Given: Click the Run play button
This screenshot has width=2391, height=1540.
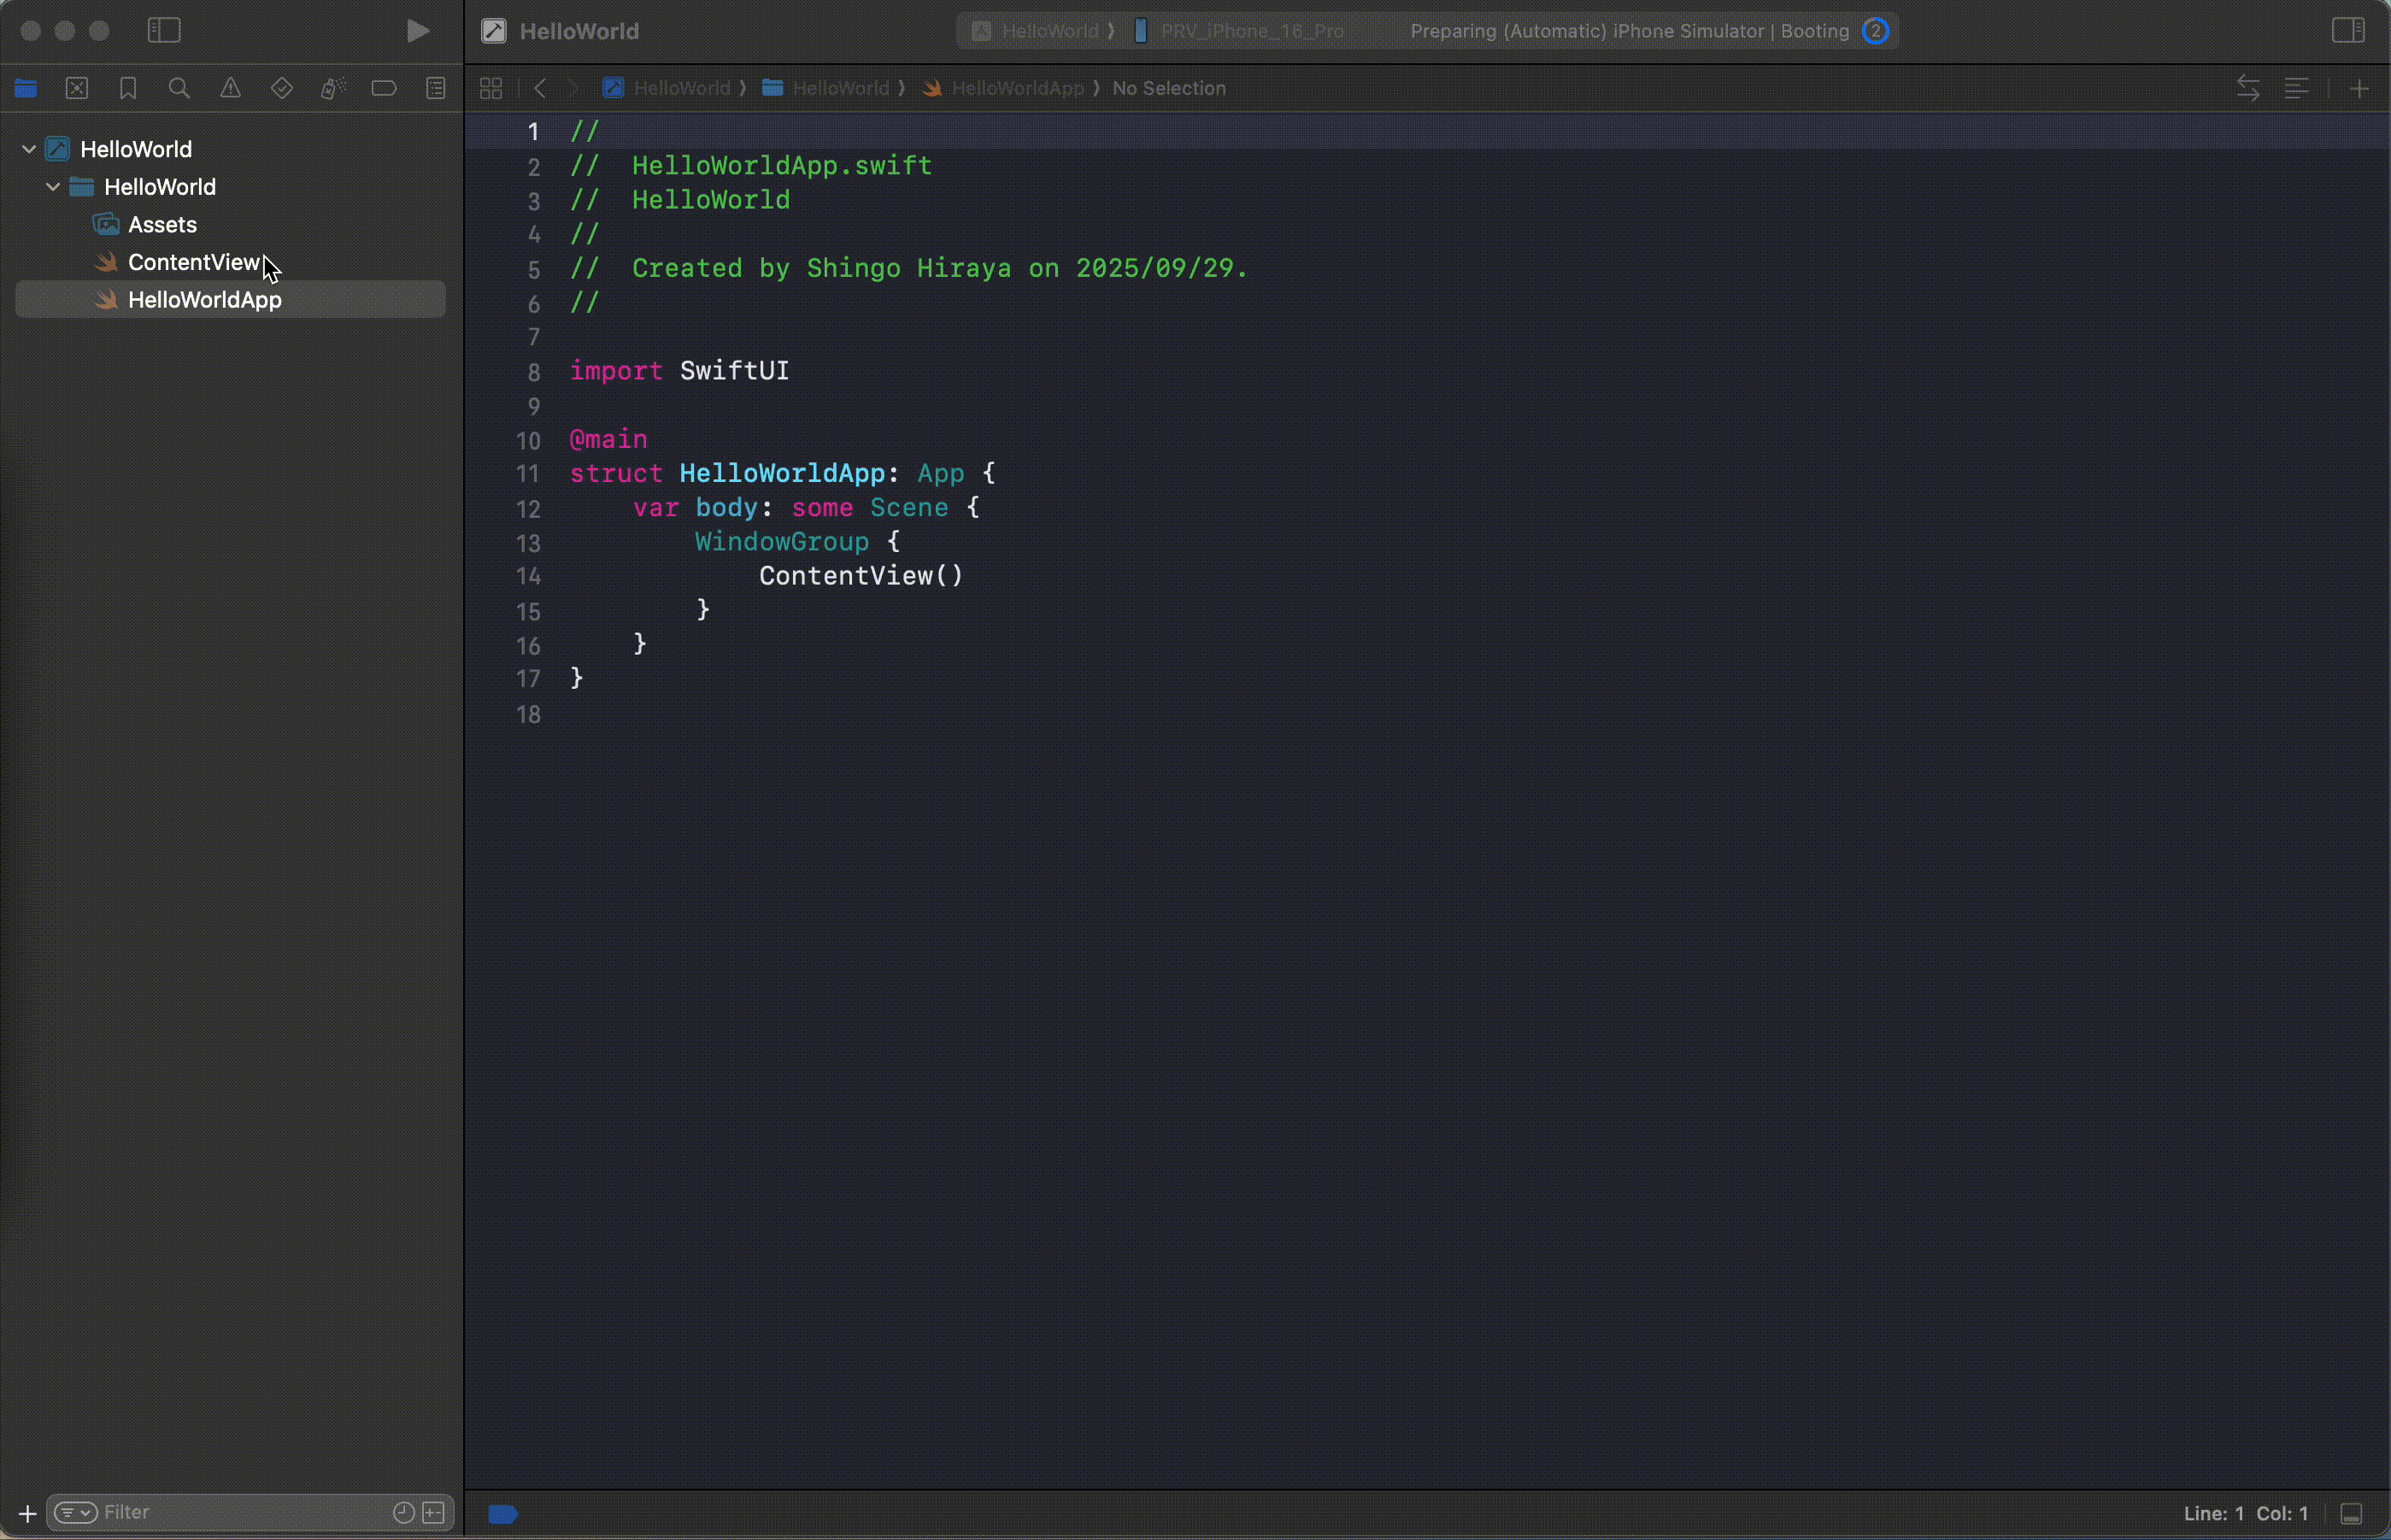Looking at the screenshot, I should pos(418,31).
